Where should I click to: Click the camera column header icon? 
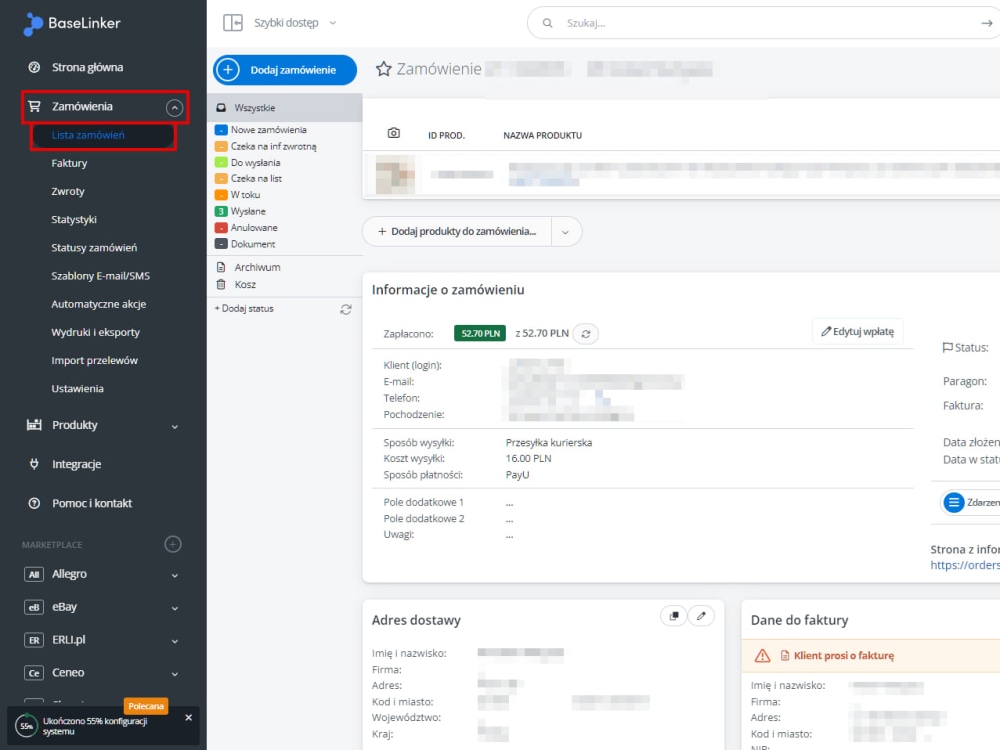(393, 133)
